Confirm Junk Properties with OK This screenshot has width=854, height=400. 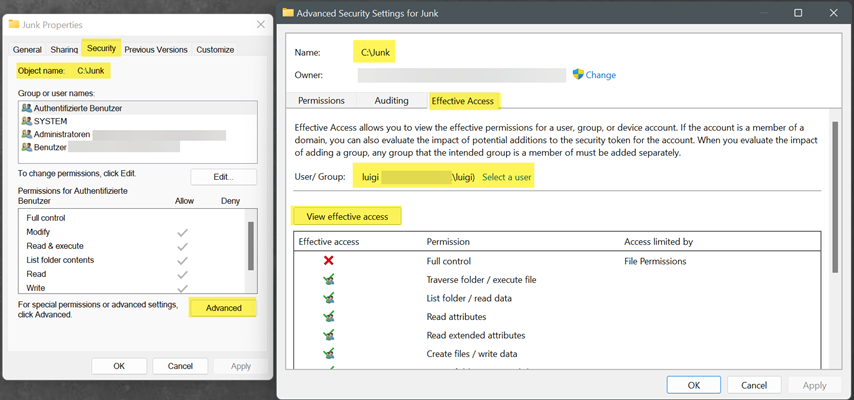click(x=119, y=366)
